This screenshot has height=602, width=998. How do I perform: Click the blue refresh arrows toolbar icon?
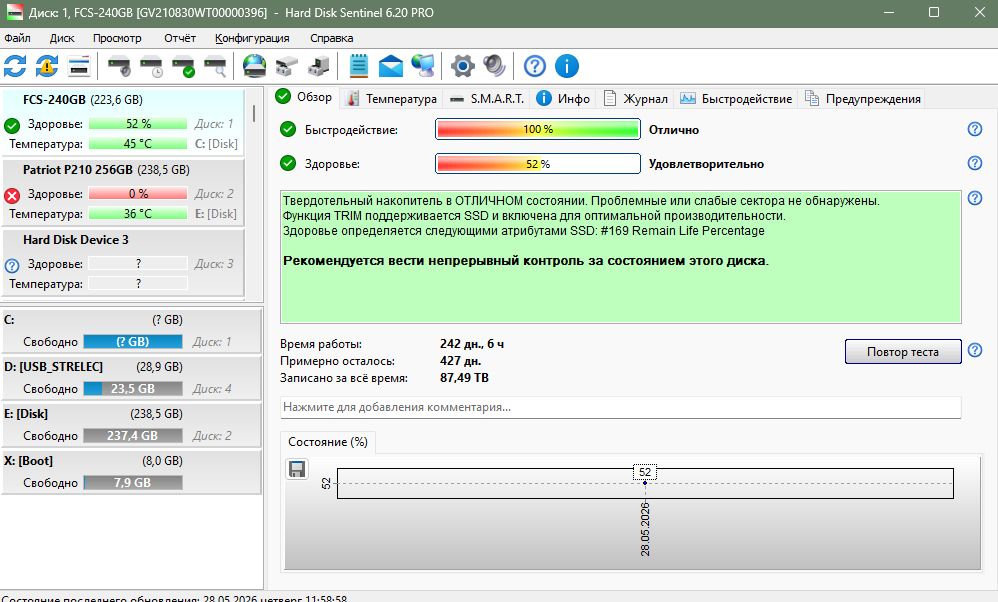pos(15,66)
